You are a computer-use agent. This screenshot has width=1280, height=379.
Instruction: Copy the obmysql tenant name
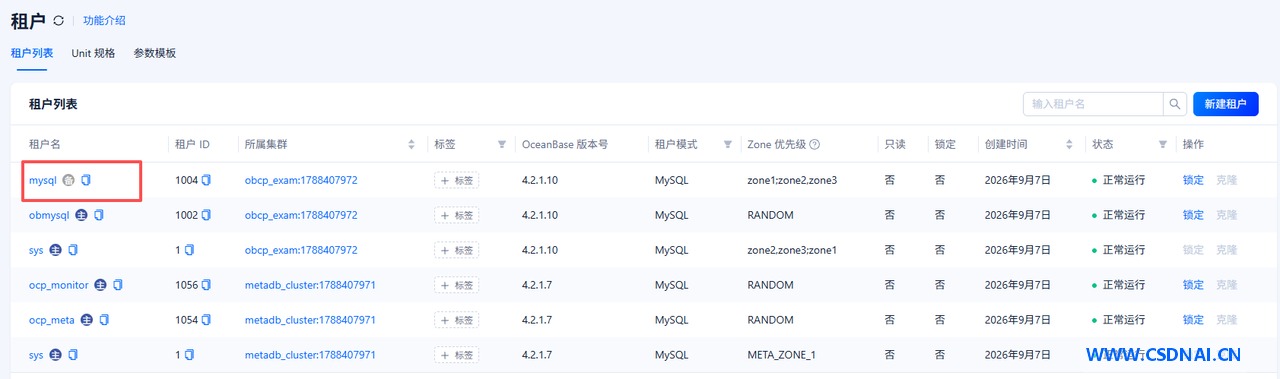pyautogui.click(x=99, y=215)
